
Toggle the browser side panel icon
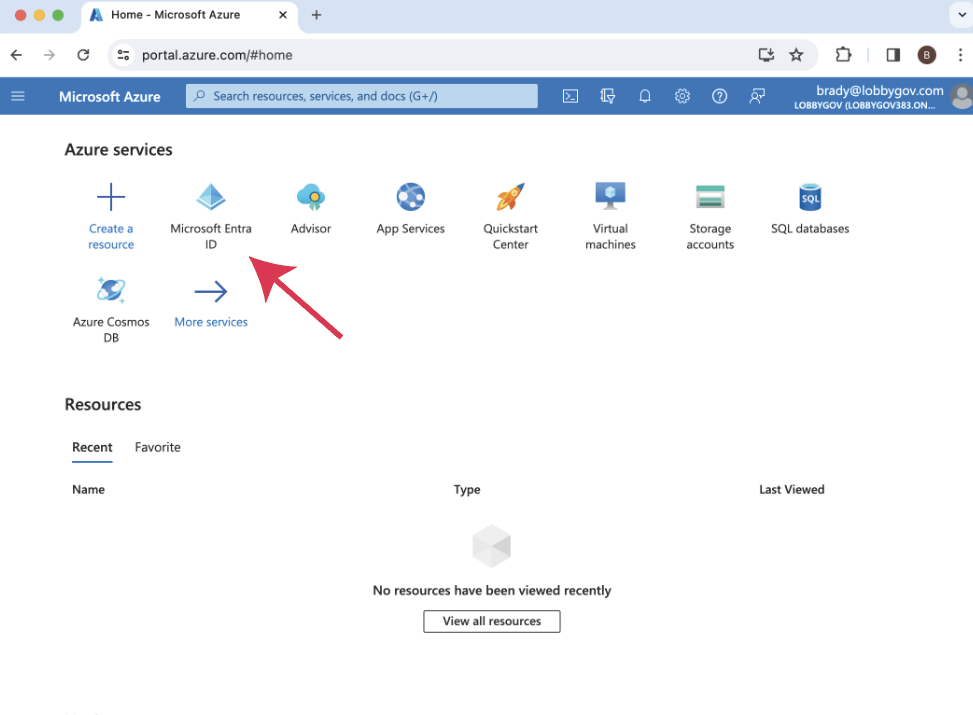tap(893, 55)
